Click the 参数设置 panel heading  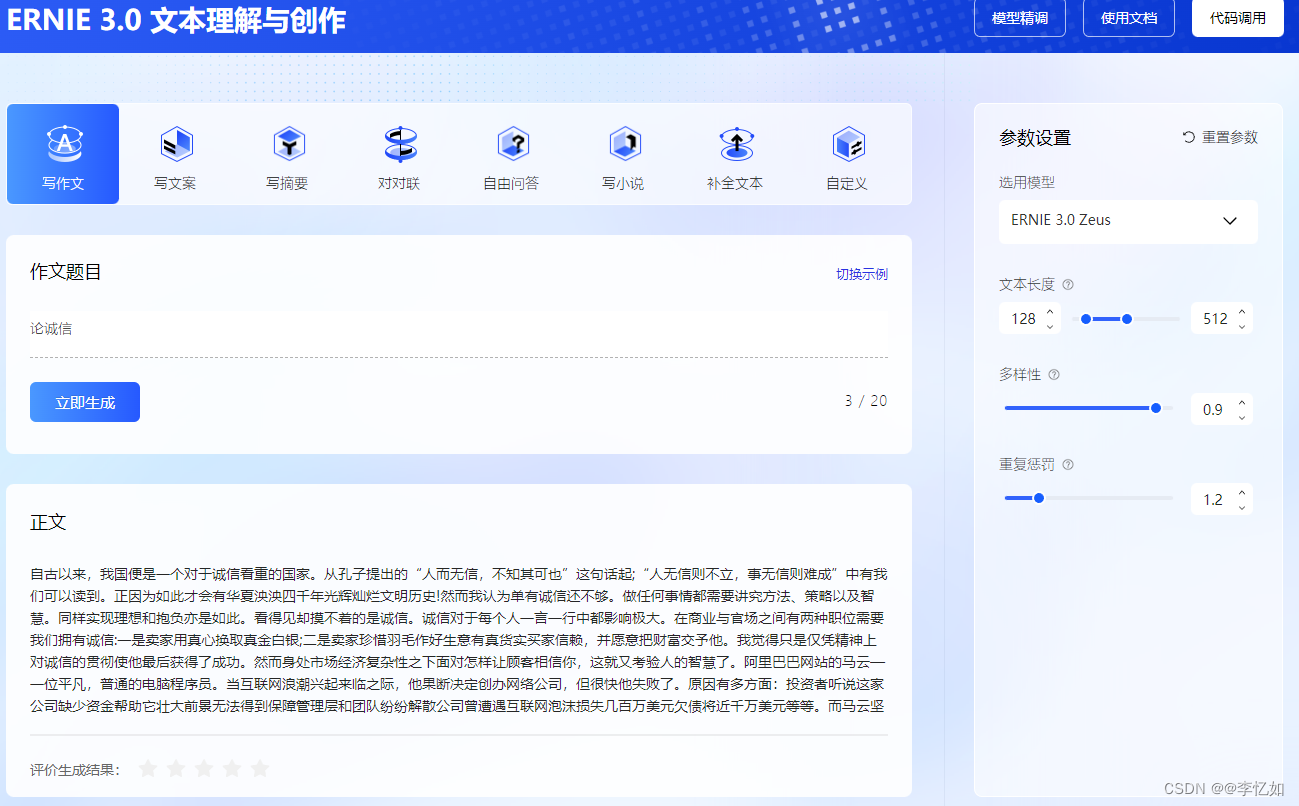[1035, 138]
